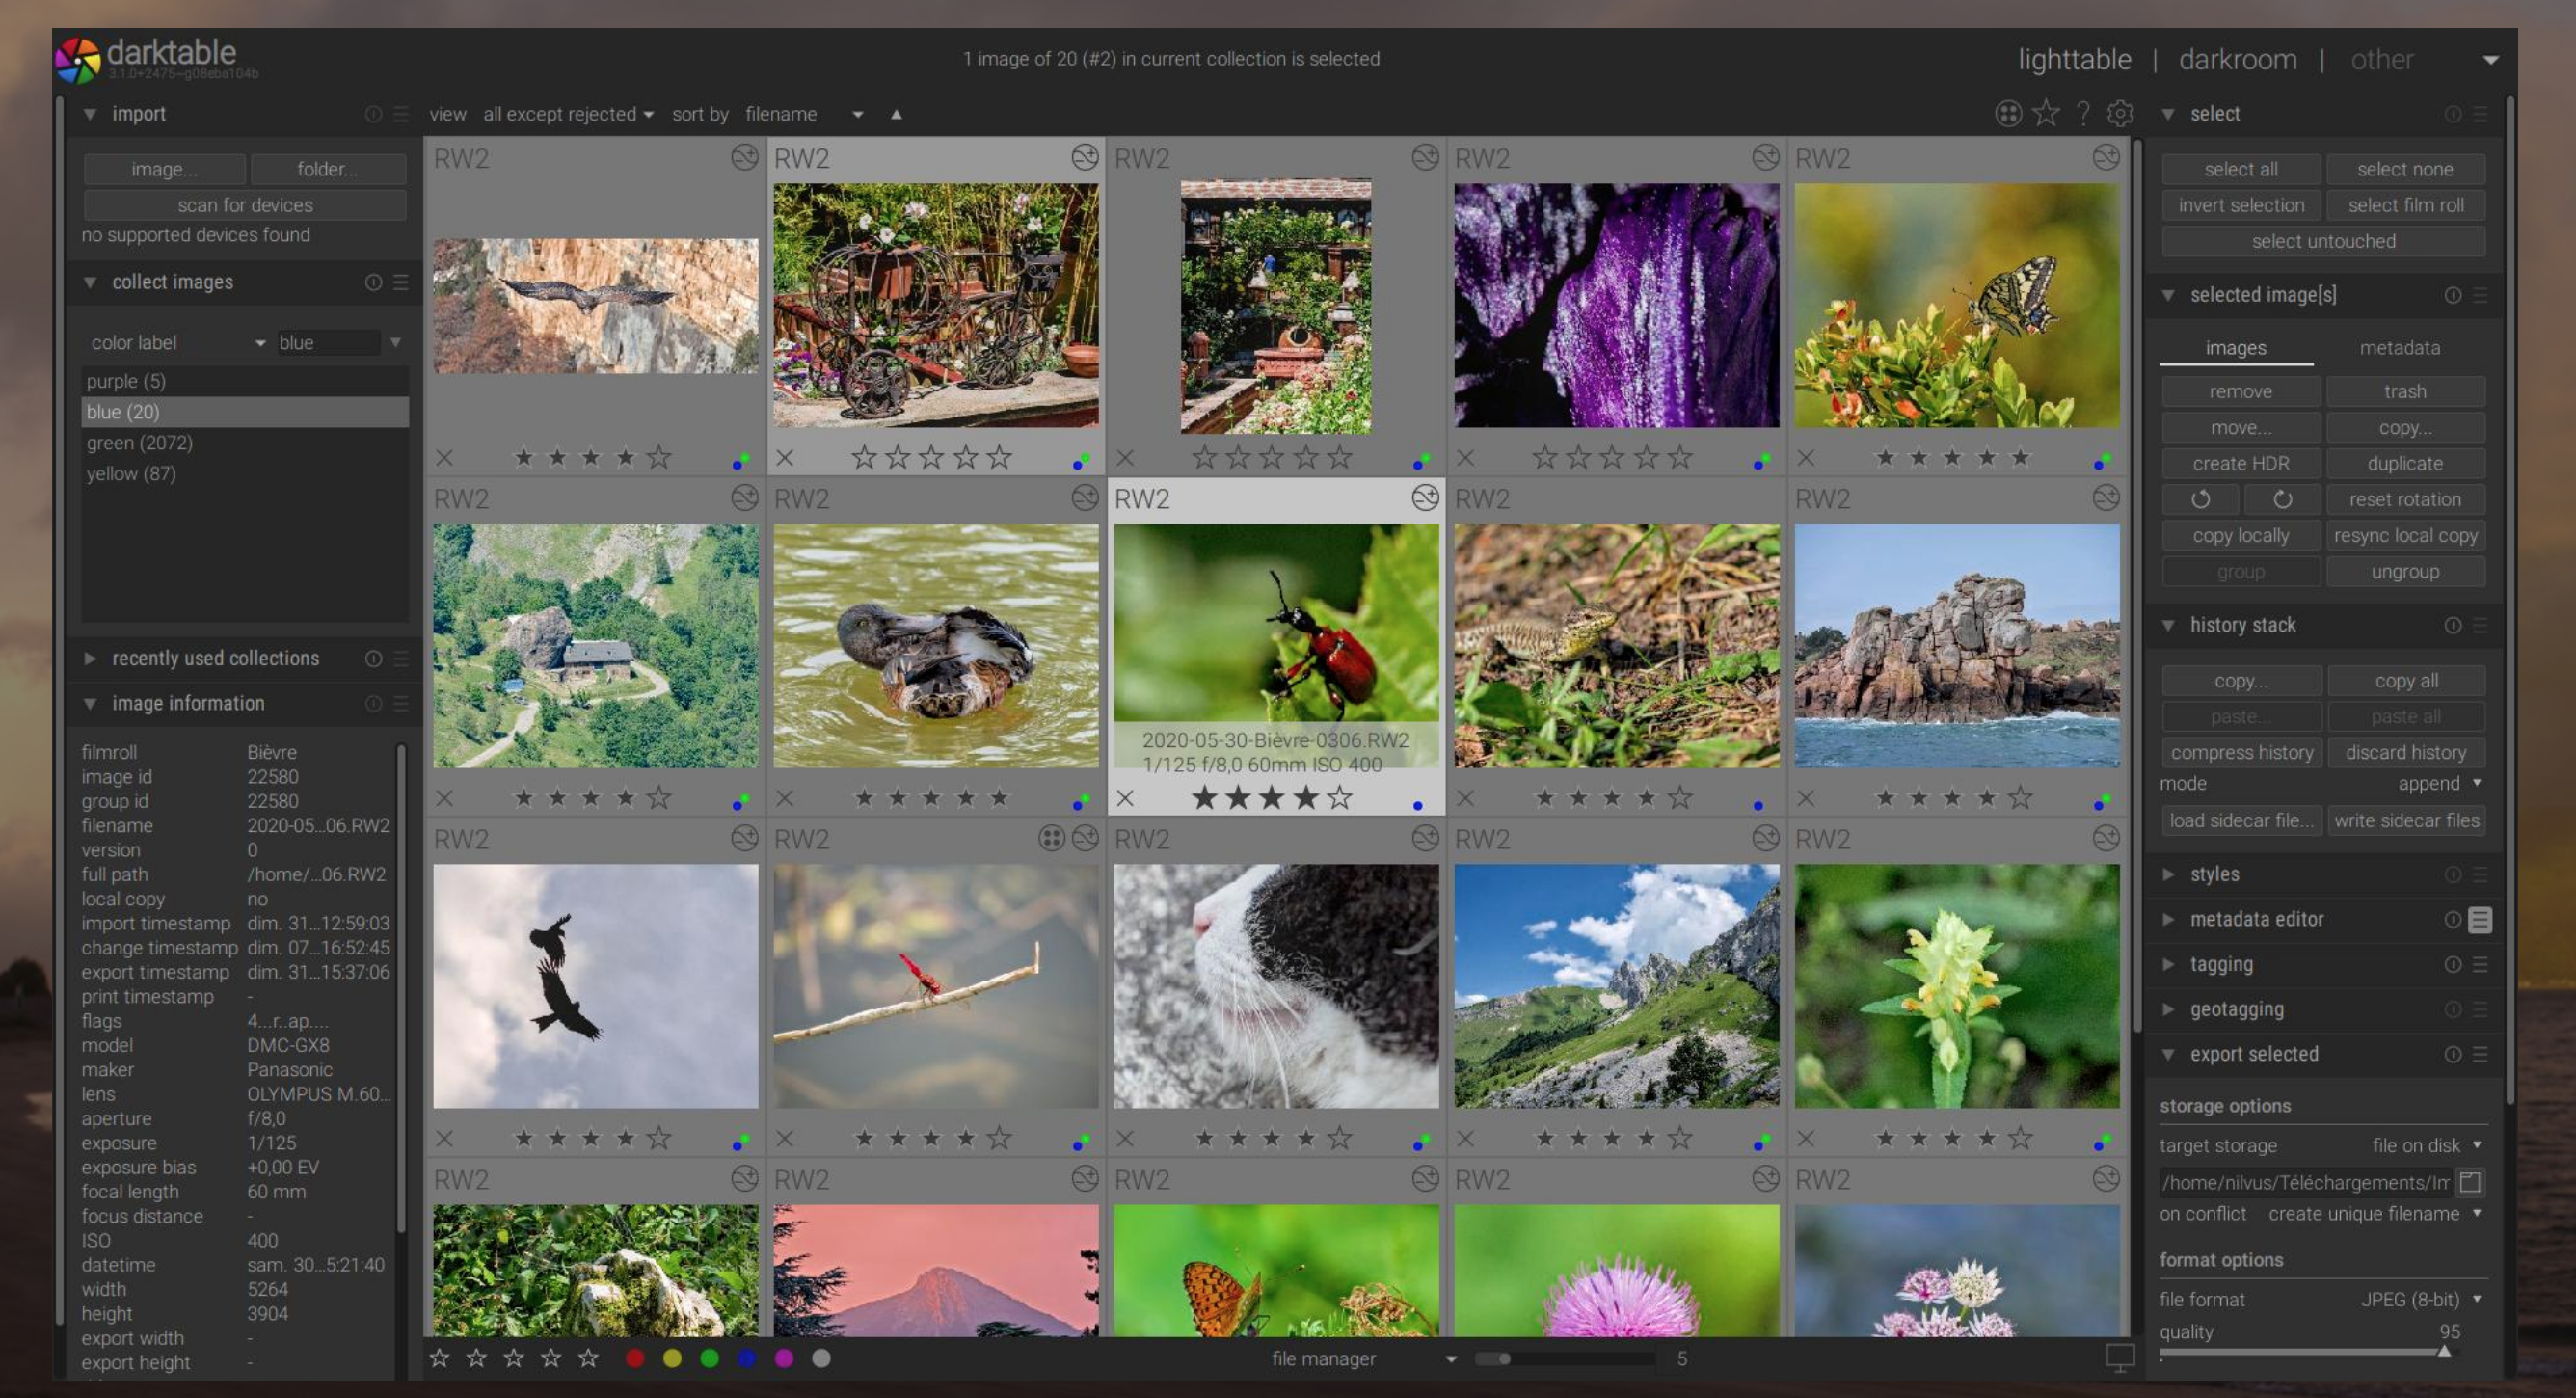Open the file format JPEG dropdown
The height and width of the screenshot is (1398, 2576).
(x=2420, y=1299)
